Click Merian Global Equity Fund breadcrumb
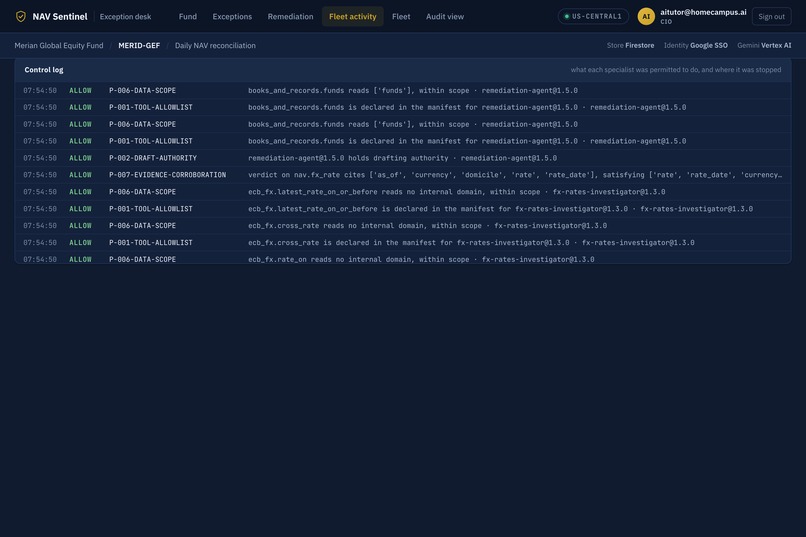Screen dimensions: 806x537 pos(59,46)
